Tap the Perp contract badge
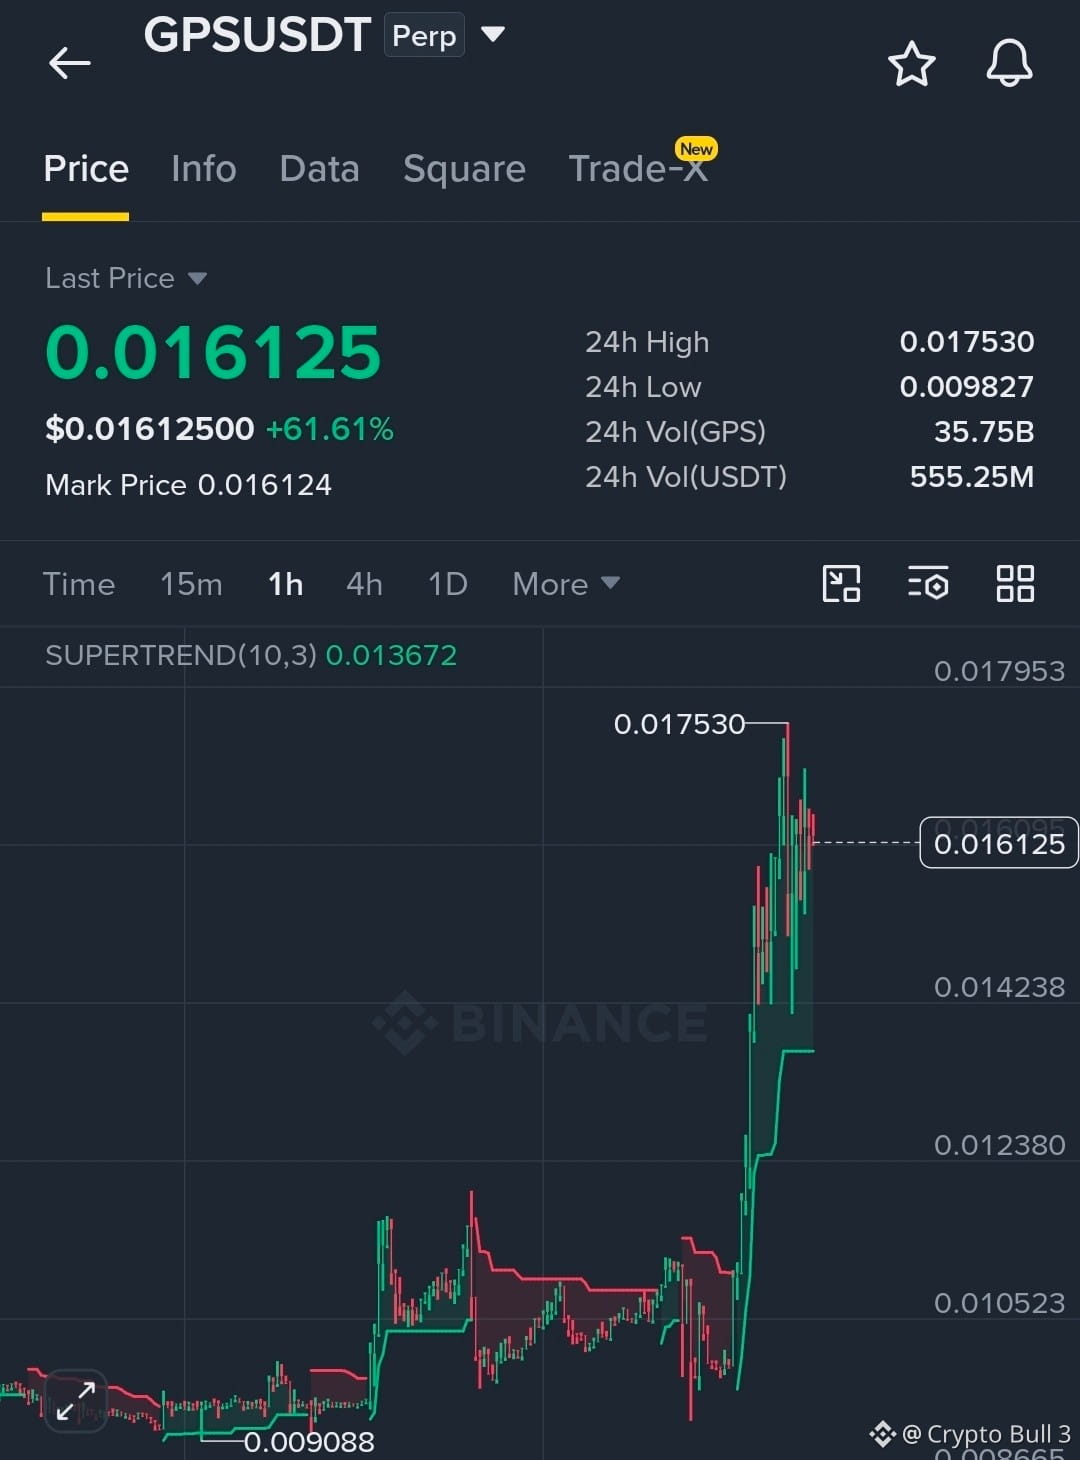 tap(424, 35)
